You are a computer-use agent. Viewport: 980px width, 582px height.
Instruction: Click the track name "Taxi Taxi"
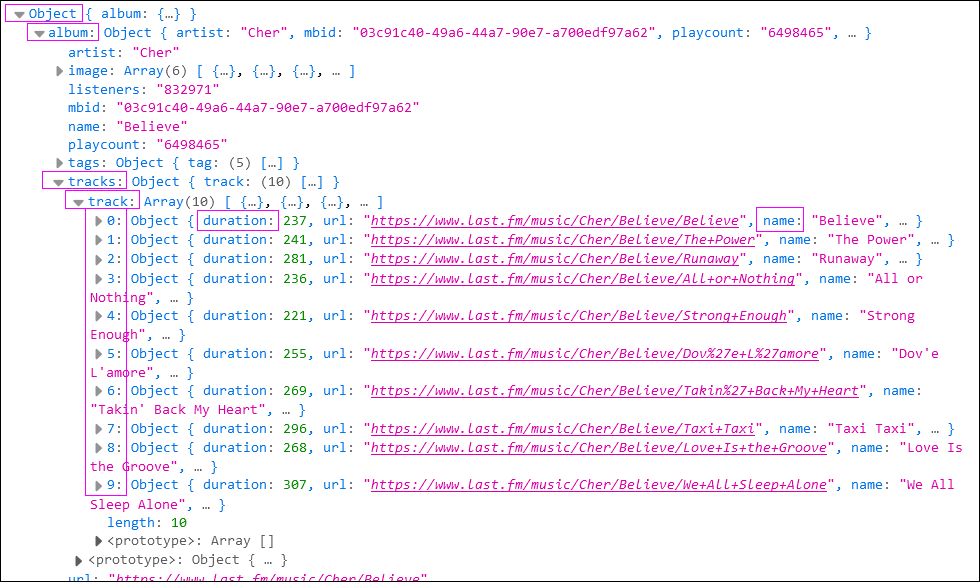point(871,429)
